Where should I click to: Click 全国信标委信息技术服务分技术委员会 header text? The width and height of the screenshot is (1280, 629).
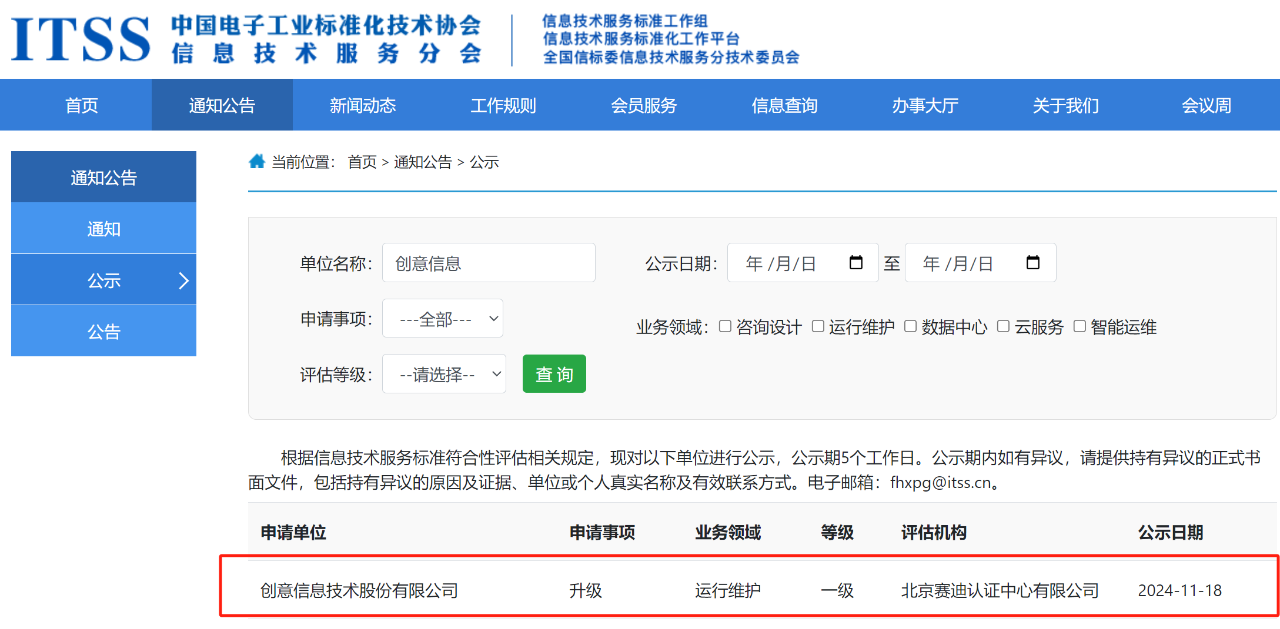(671, 57)
